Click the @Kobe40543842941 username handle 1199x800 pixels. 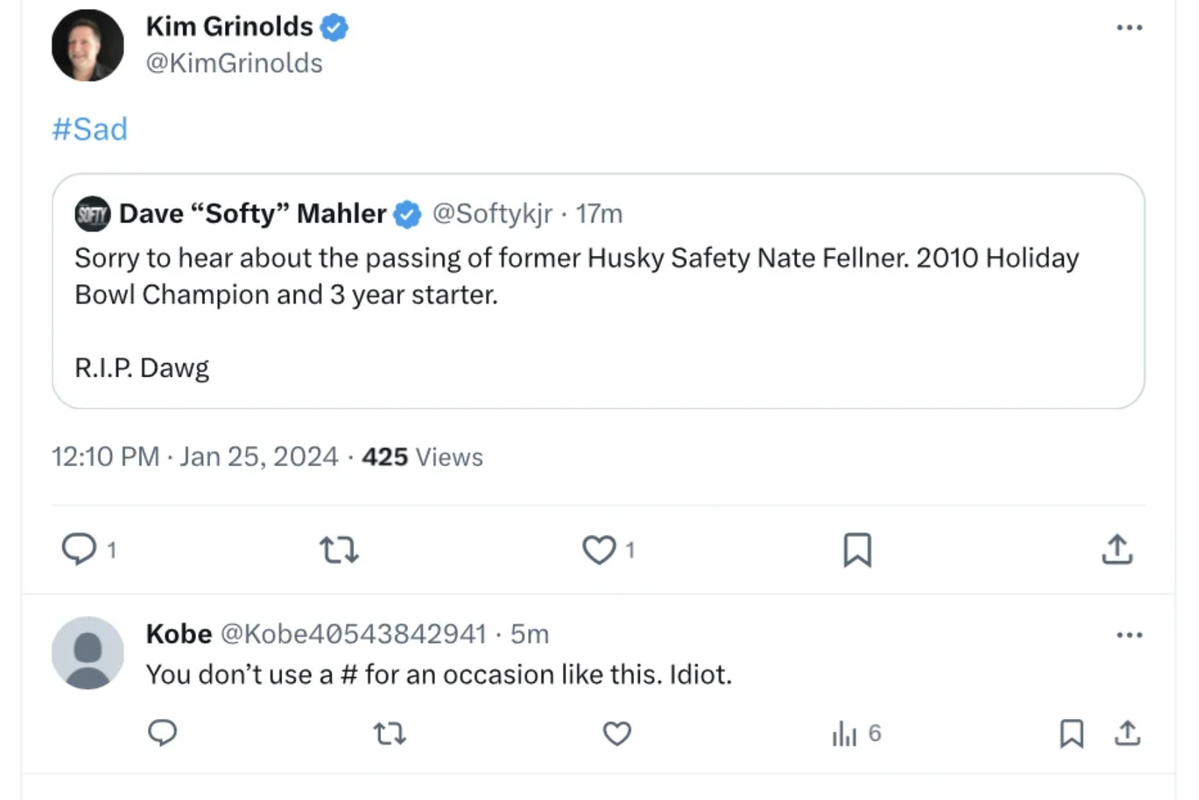coord(352,634)
